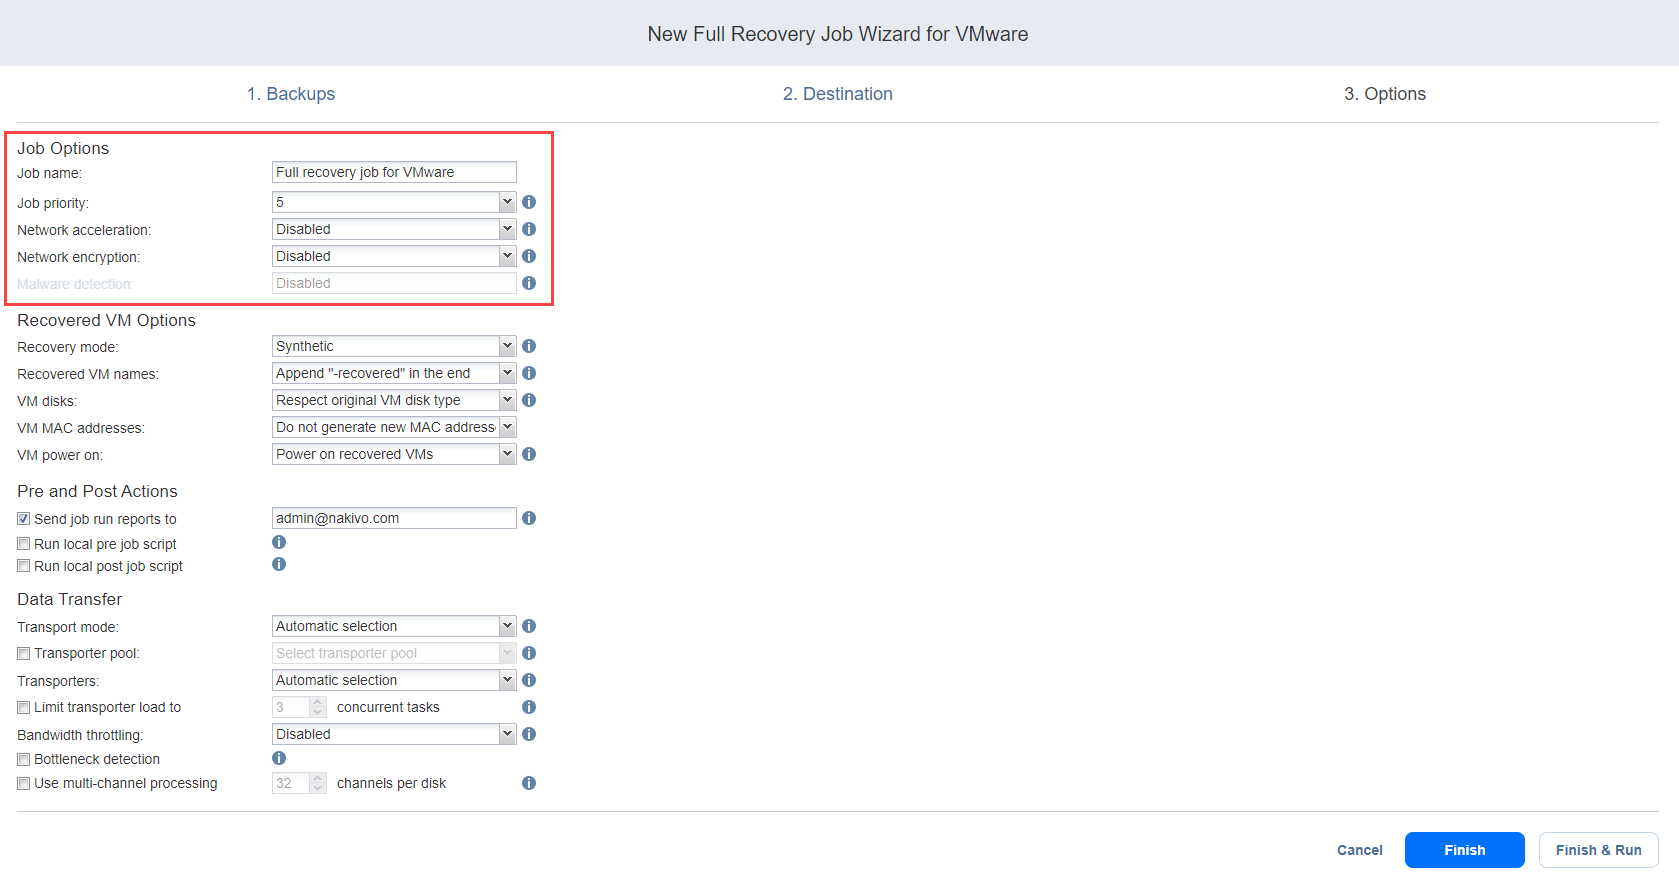1679x885 pixels.
Task: Click info icon beside Network acceleration
Action: click(529, 229)
